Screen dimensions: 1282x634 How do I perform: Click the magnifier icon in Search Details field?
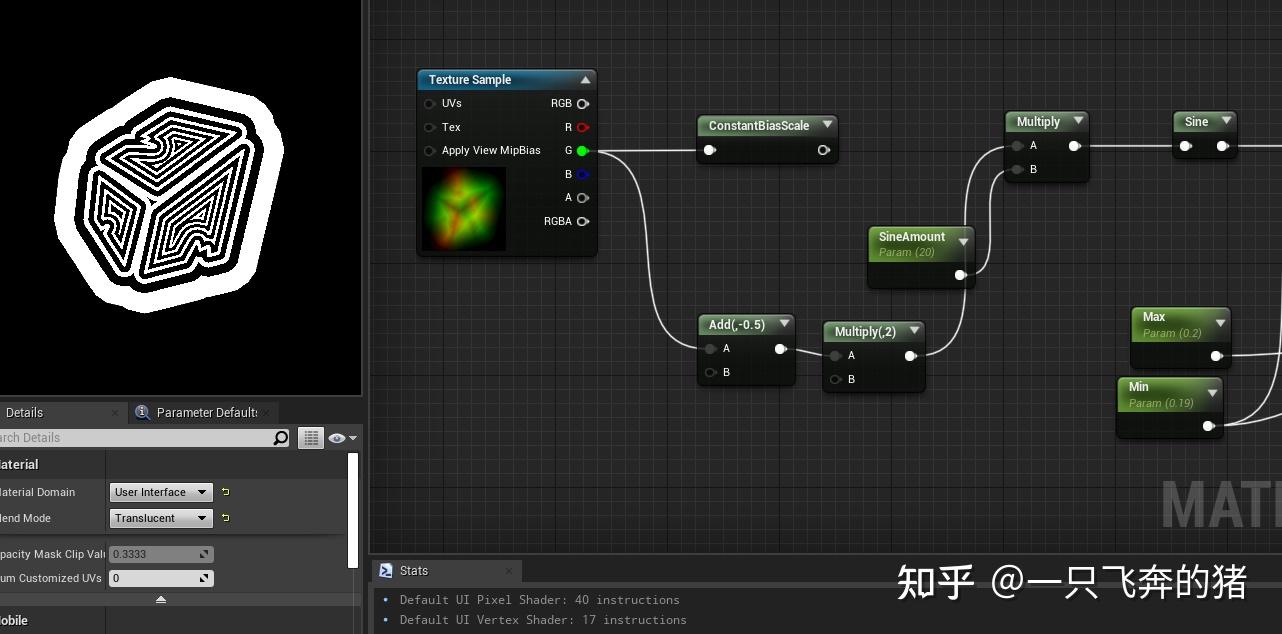pos(281,438)
